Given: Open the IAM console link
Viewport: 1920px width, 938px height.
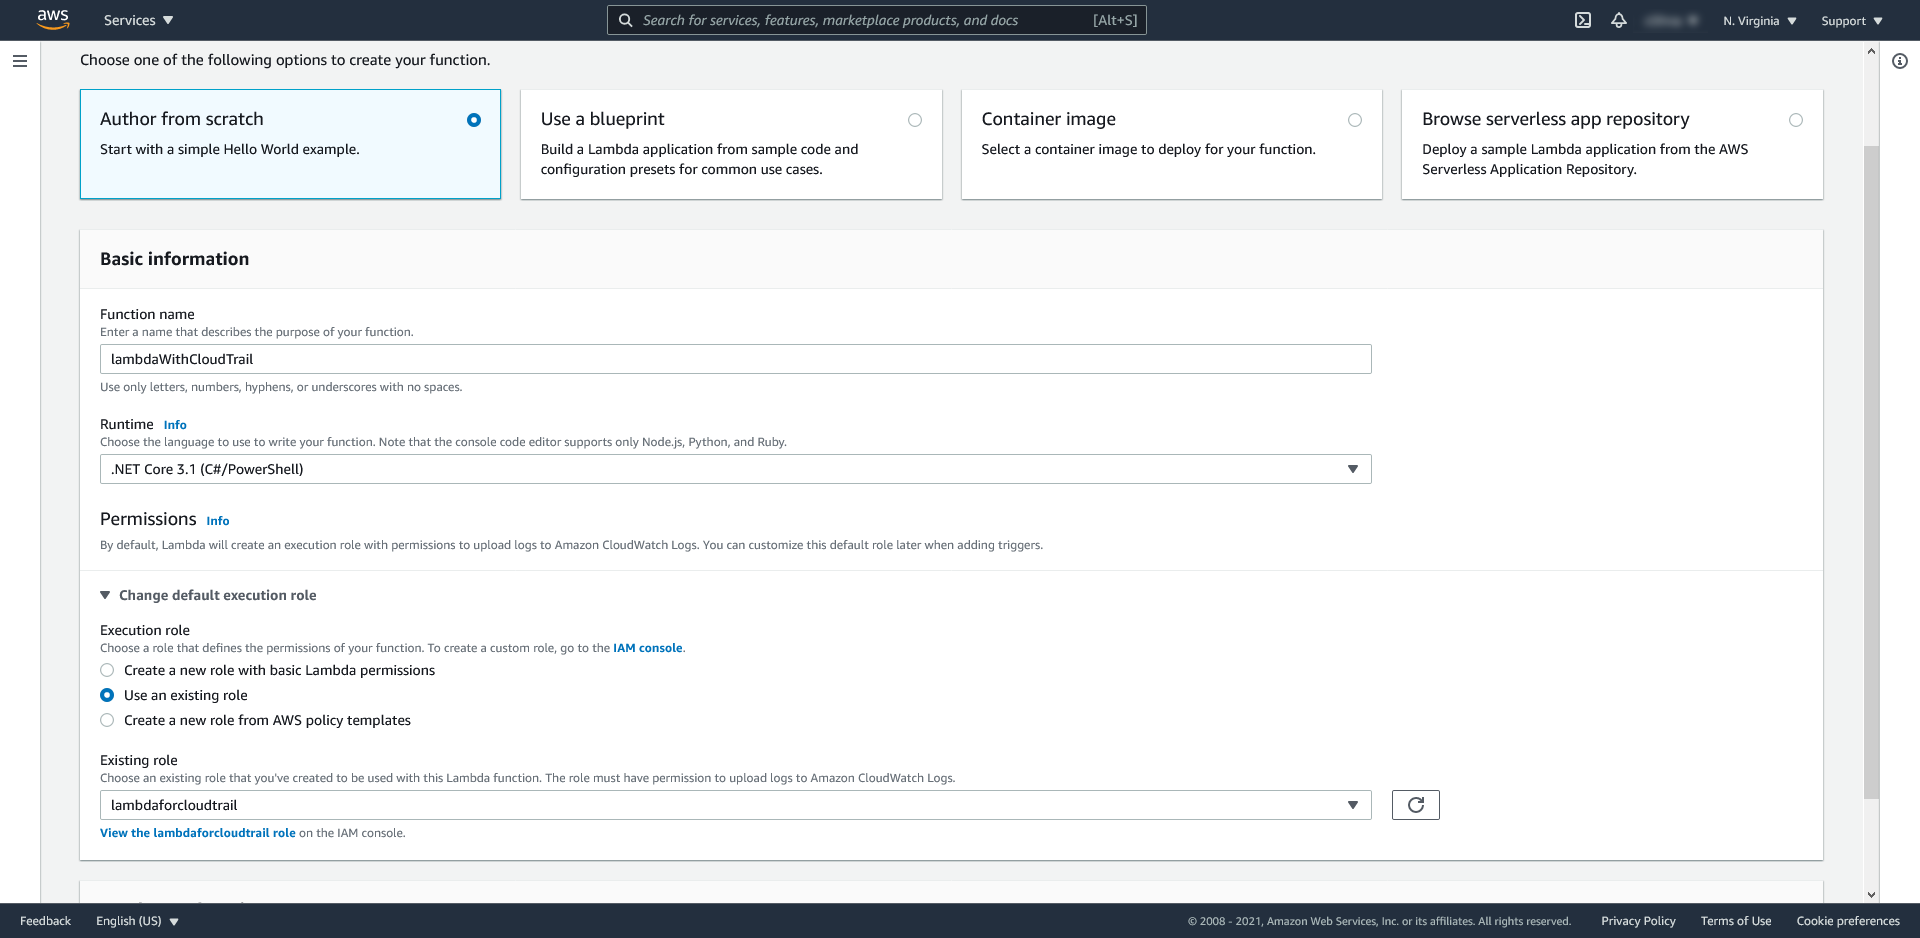Looking at the screenshot, I should [647, 648].
